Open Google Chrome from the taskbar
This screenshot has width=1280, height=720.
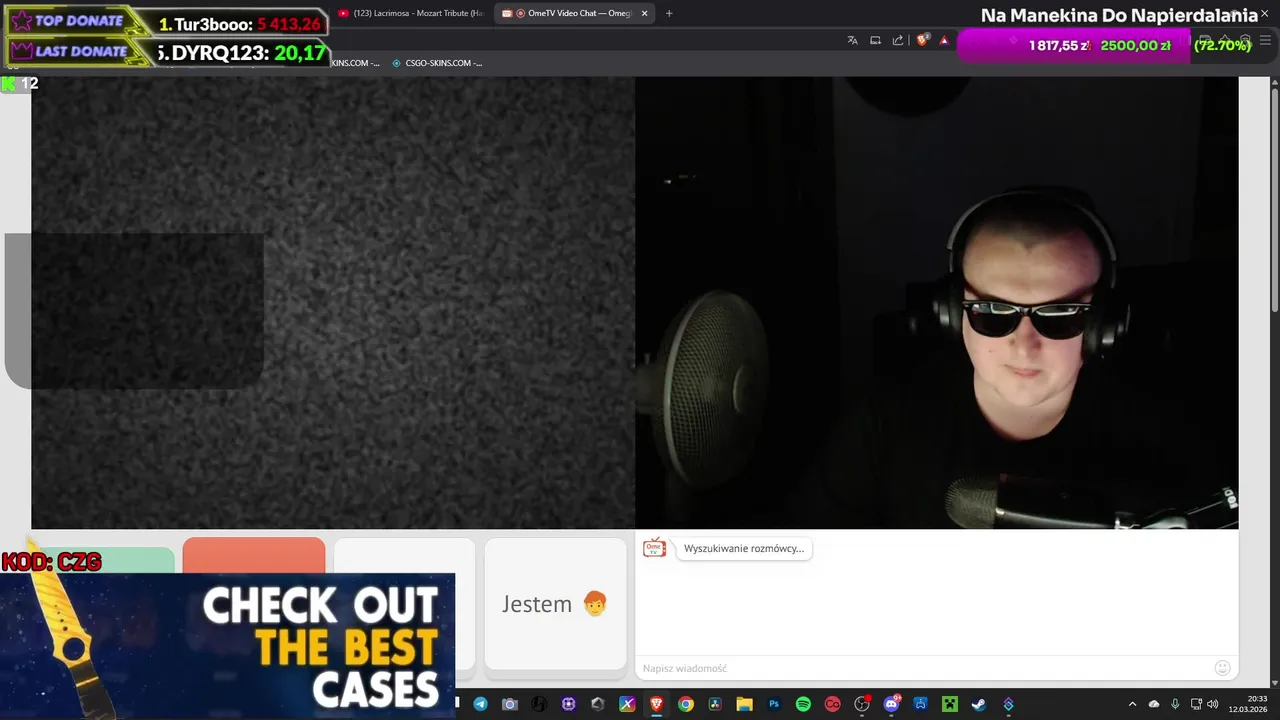(685, 704)
